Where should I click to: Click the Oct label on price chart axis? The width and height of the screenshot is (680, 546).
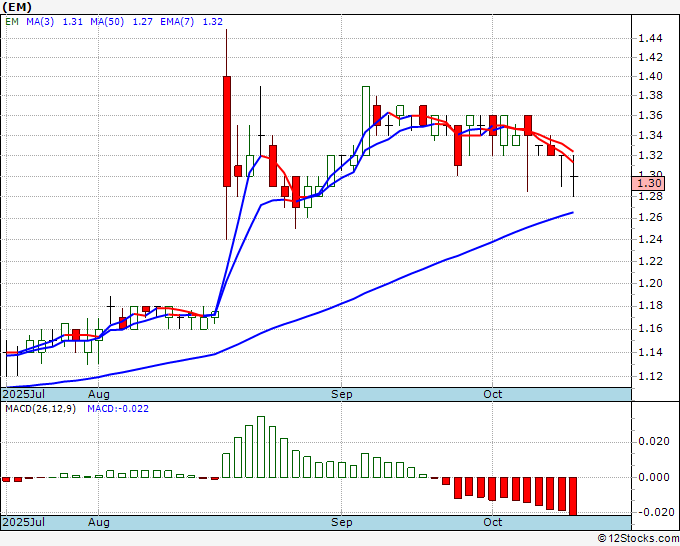pyautogui.click(x=493, y=394)
